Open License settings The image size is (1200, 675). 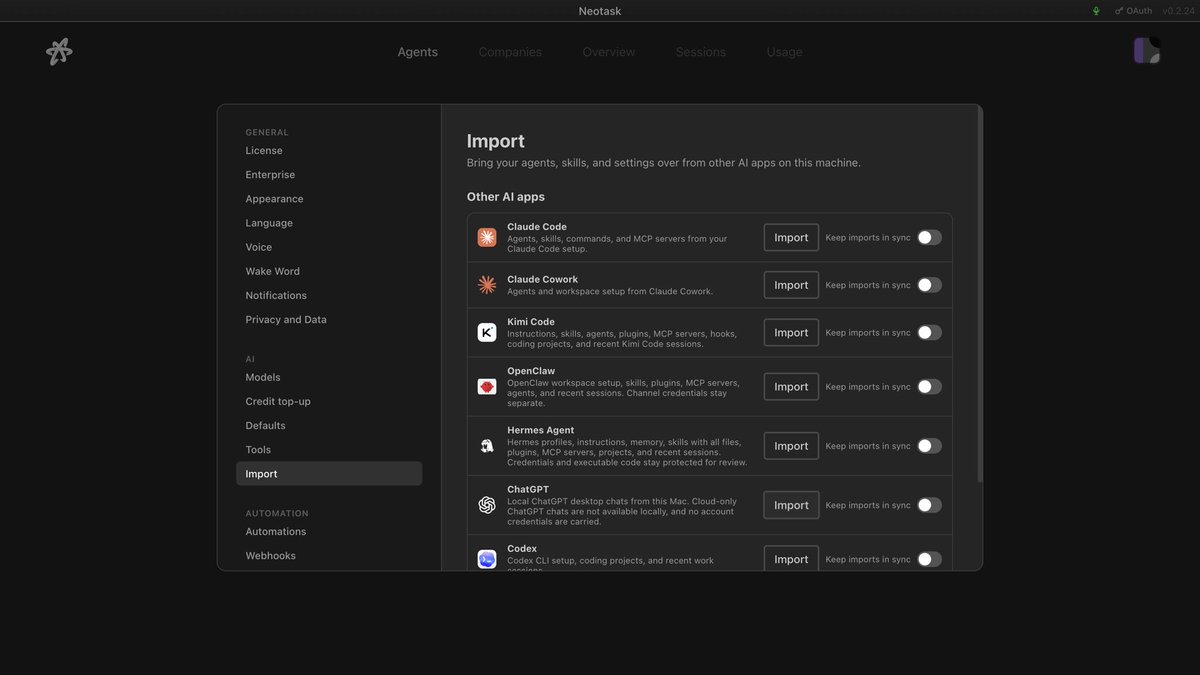(x=329, y=151)
